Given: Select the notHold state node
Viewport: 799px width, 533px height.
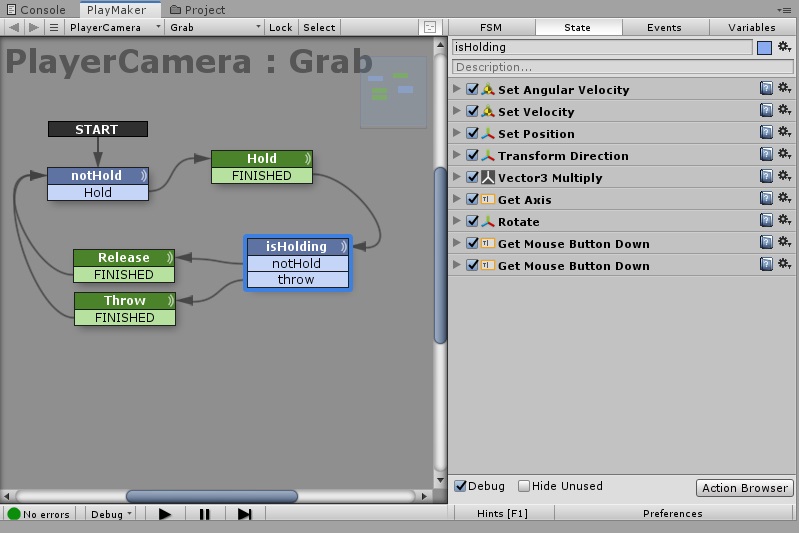Looking at the screenshot, I should point(98,176).
